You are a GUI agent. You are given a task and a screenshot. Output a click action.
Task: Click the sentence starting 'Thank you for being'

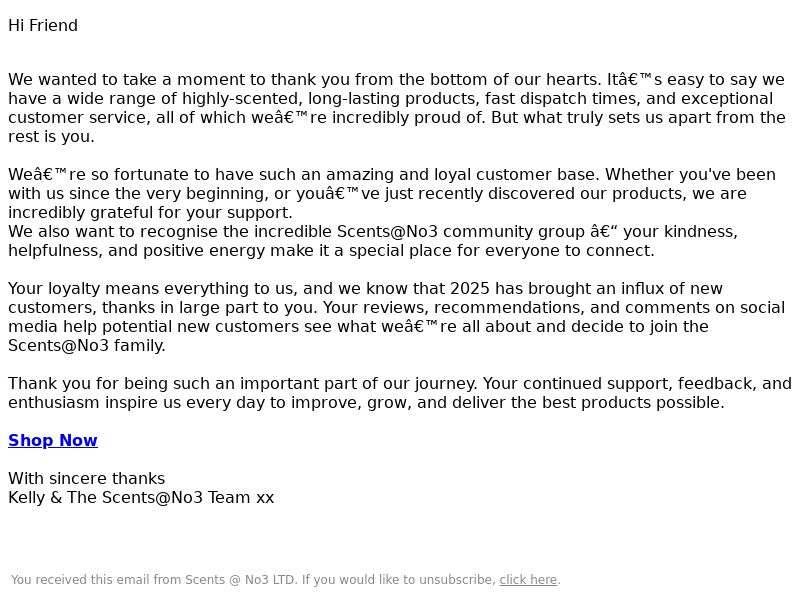coord(399,393)
